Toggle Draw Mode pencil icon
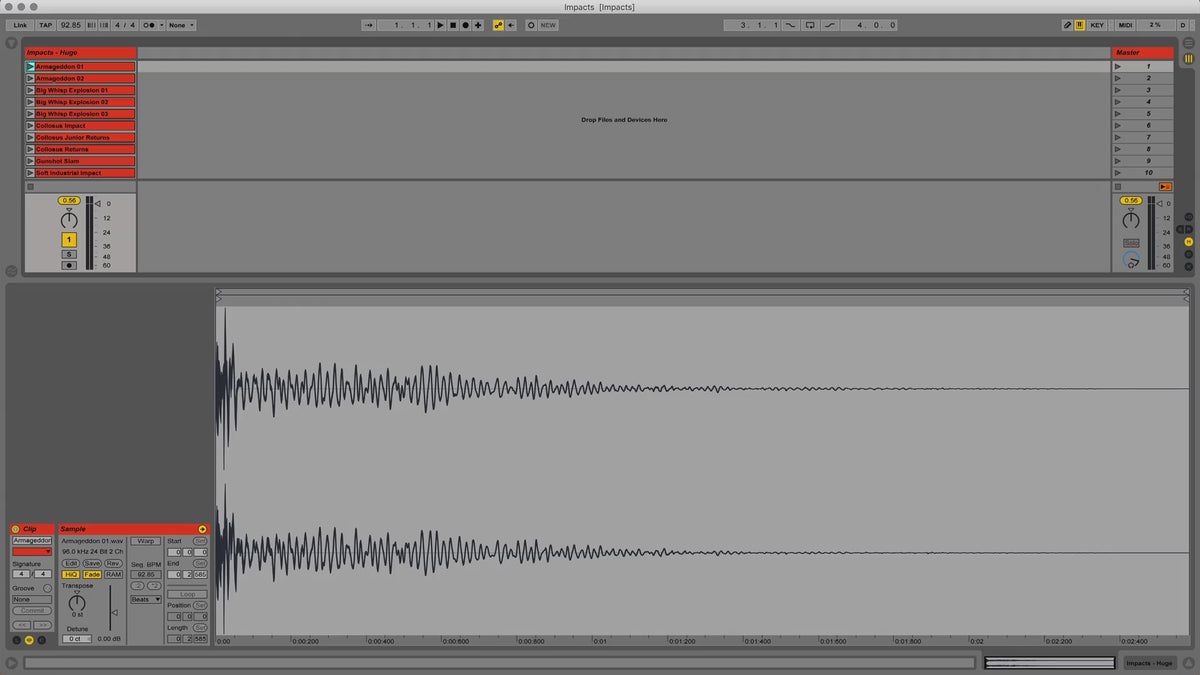This screenshot has width=1200, height=675. 1067,25
